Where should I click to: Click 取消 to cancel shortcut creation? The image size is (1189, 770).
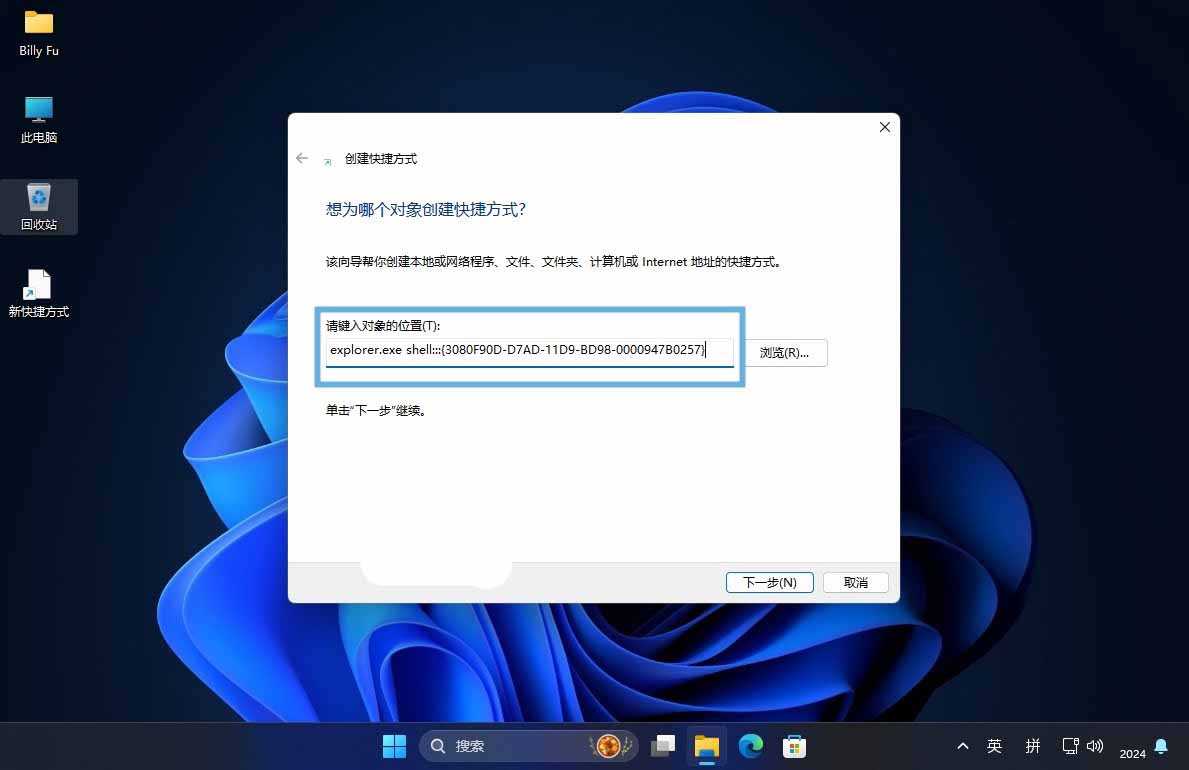point(855,582)
